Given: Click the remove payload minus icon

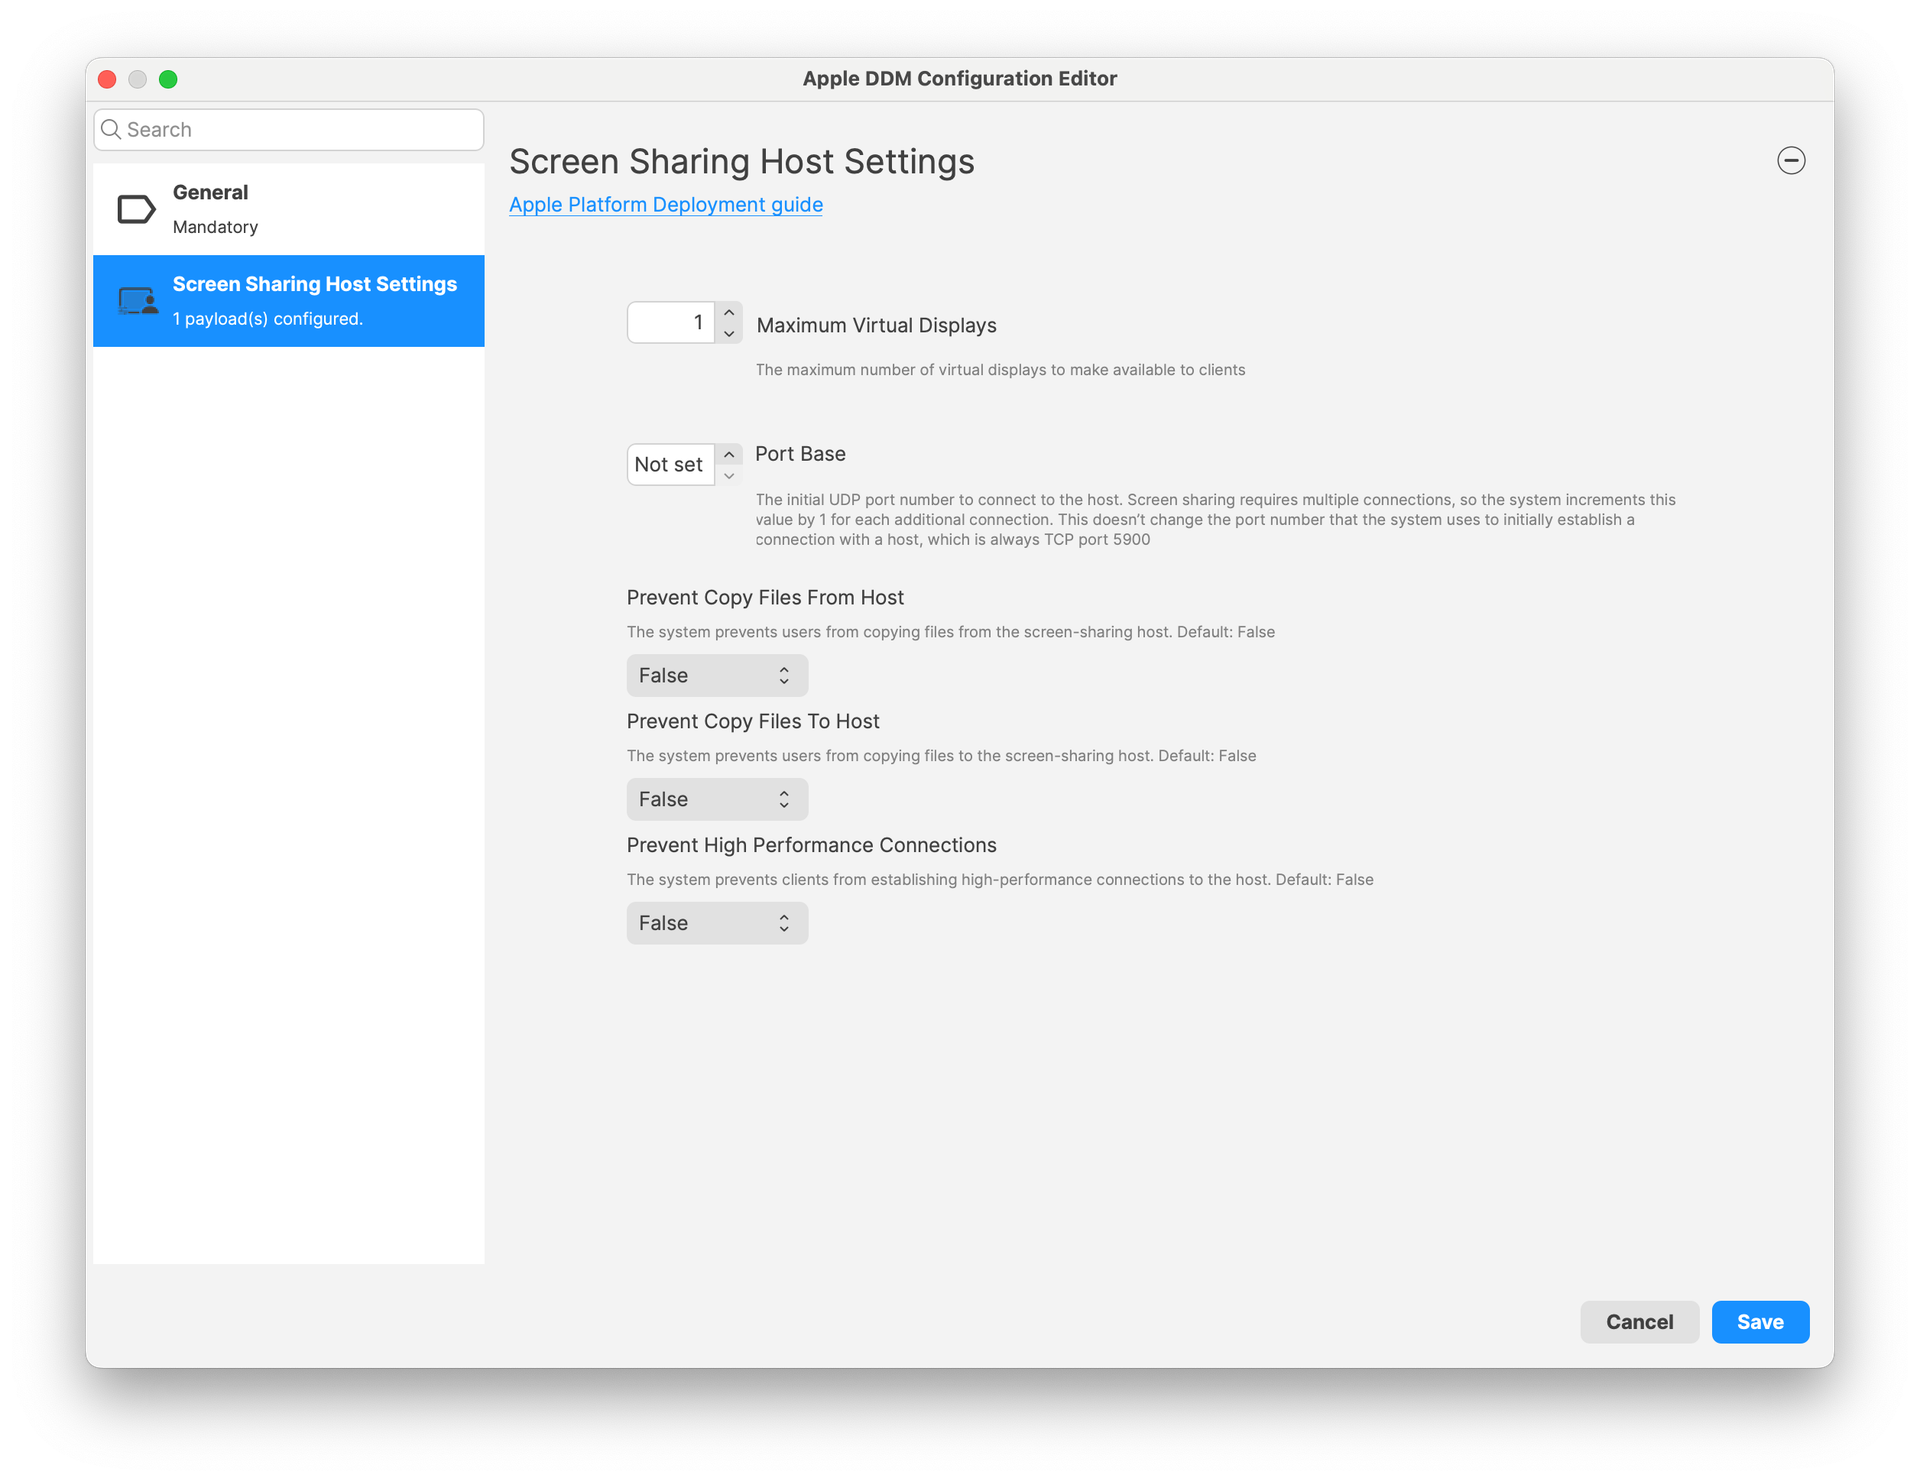Looking at the screenshot, I should (1790, 160).
